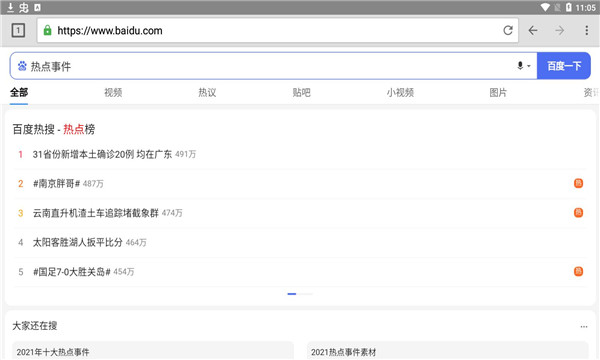Reload the page with refresh icon
This screenshot has height=360, width=600.
tap(508, 30)
